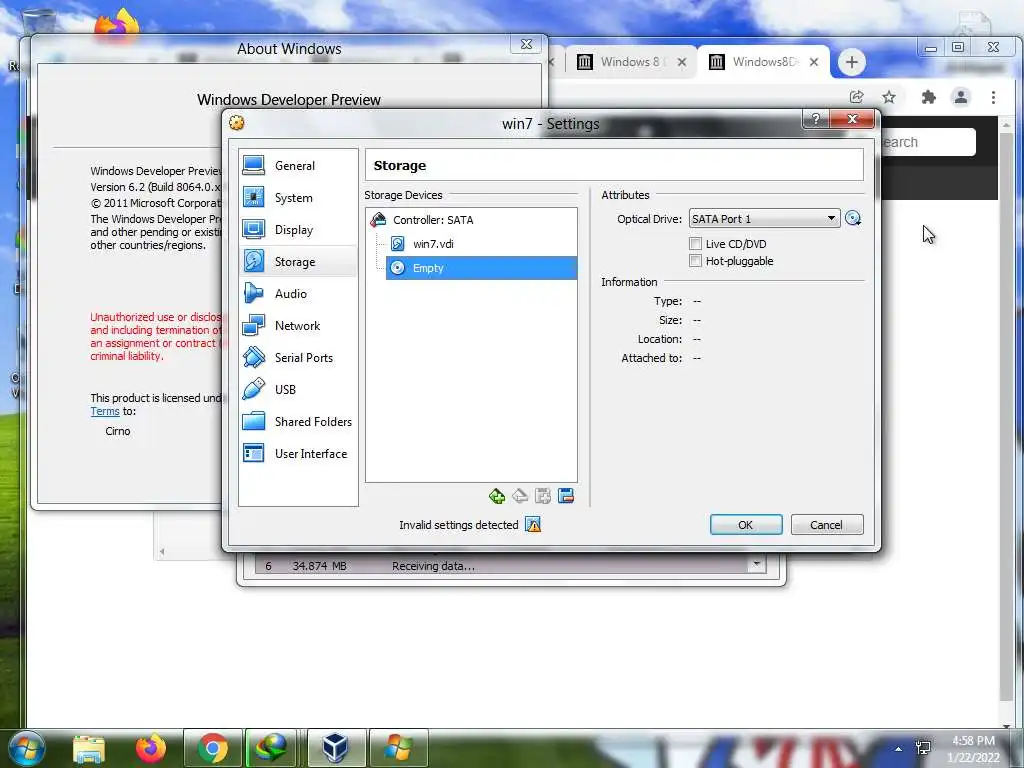Open a new Chrome tab

coord(851,62)
